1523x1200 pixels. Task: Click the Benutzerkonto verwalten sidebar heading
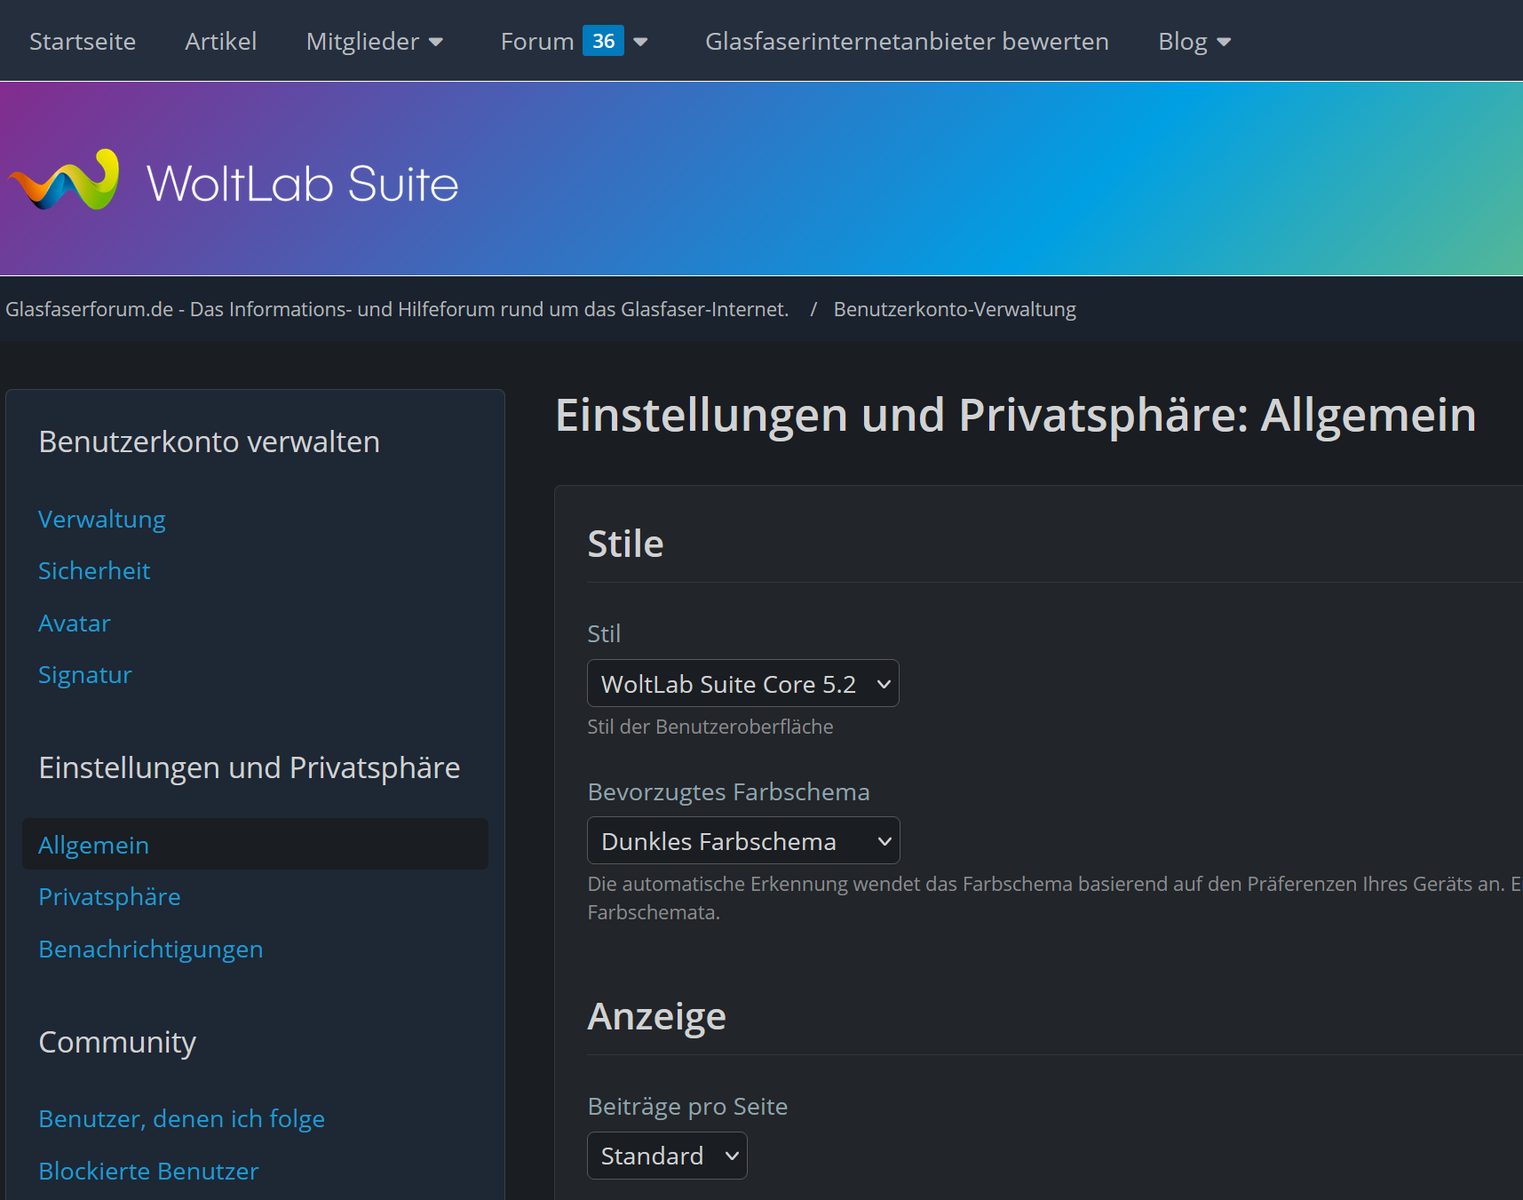tap(209, 441)
